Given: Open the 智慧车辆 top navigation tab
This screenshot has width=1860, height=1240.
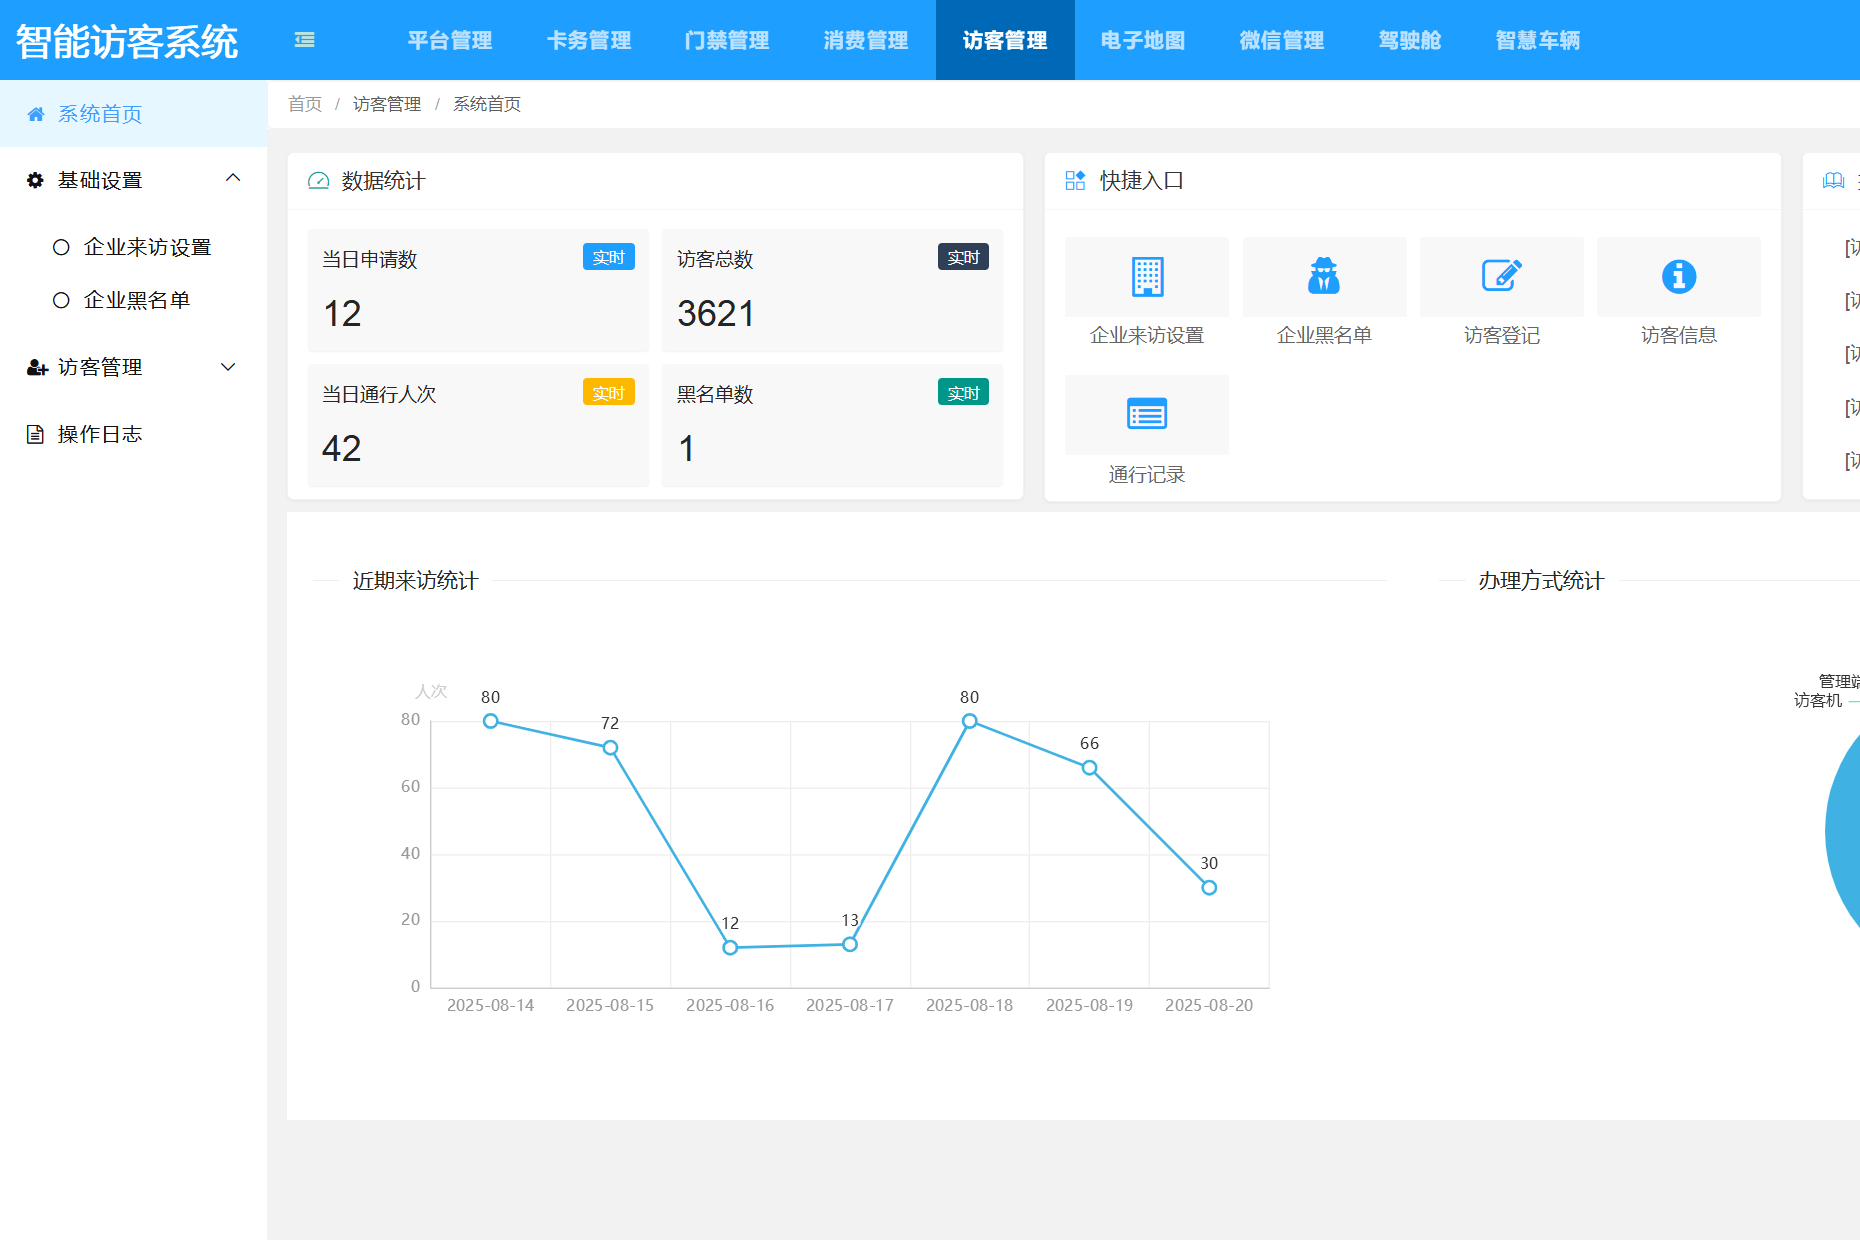Looking at the screenshot, I should 1537,40.
